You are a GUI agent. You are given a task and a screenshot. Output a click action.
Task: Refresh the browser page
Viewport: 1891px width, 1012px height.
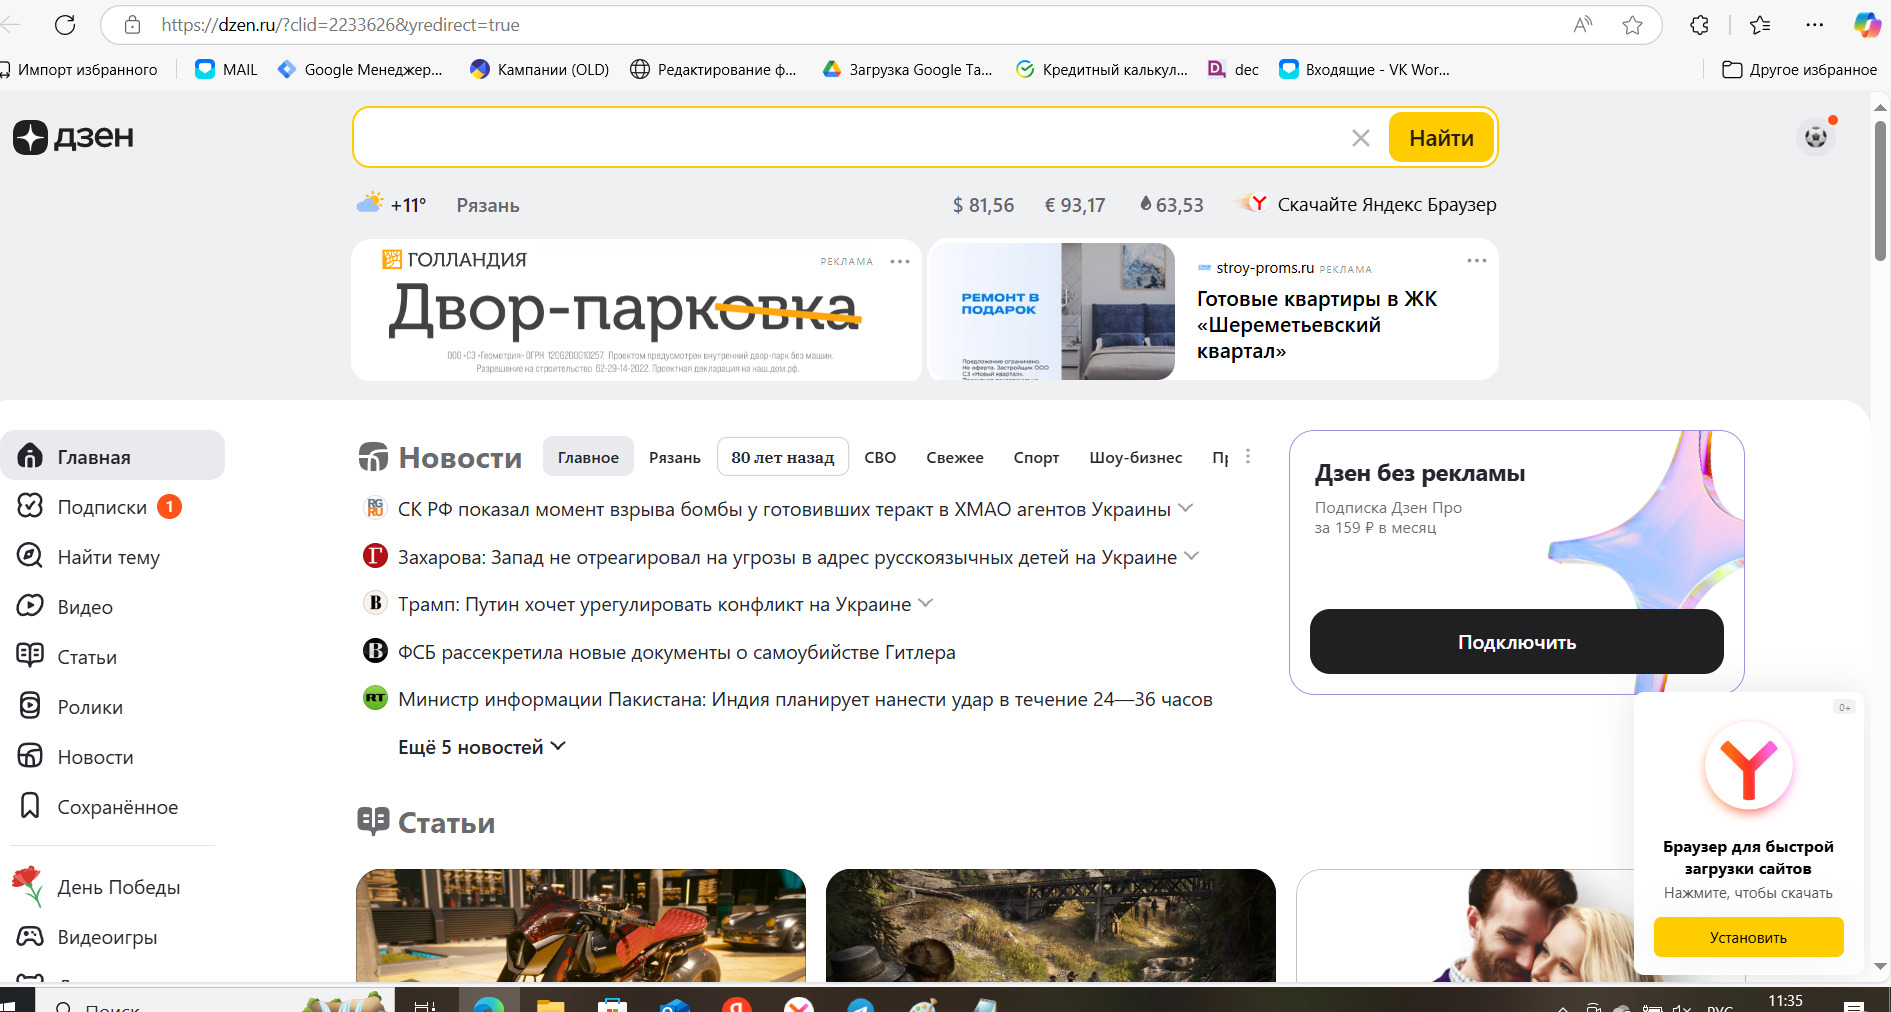(65, 25)
